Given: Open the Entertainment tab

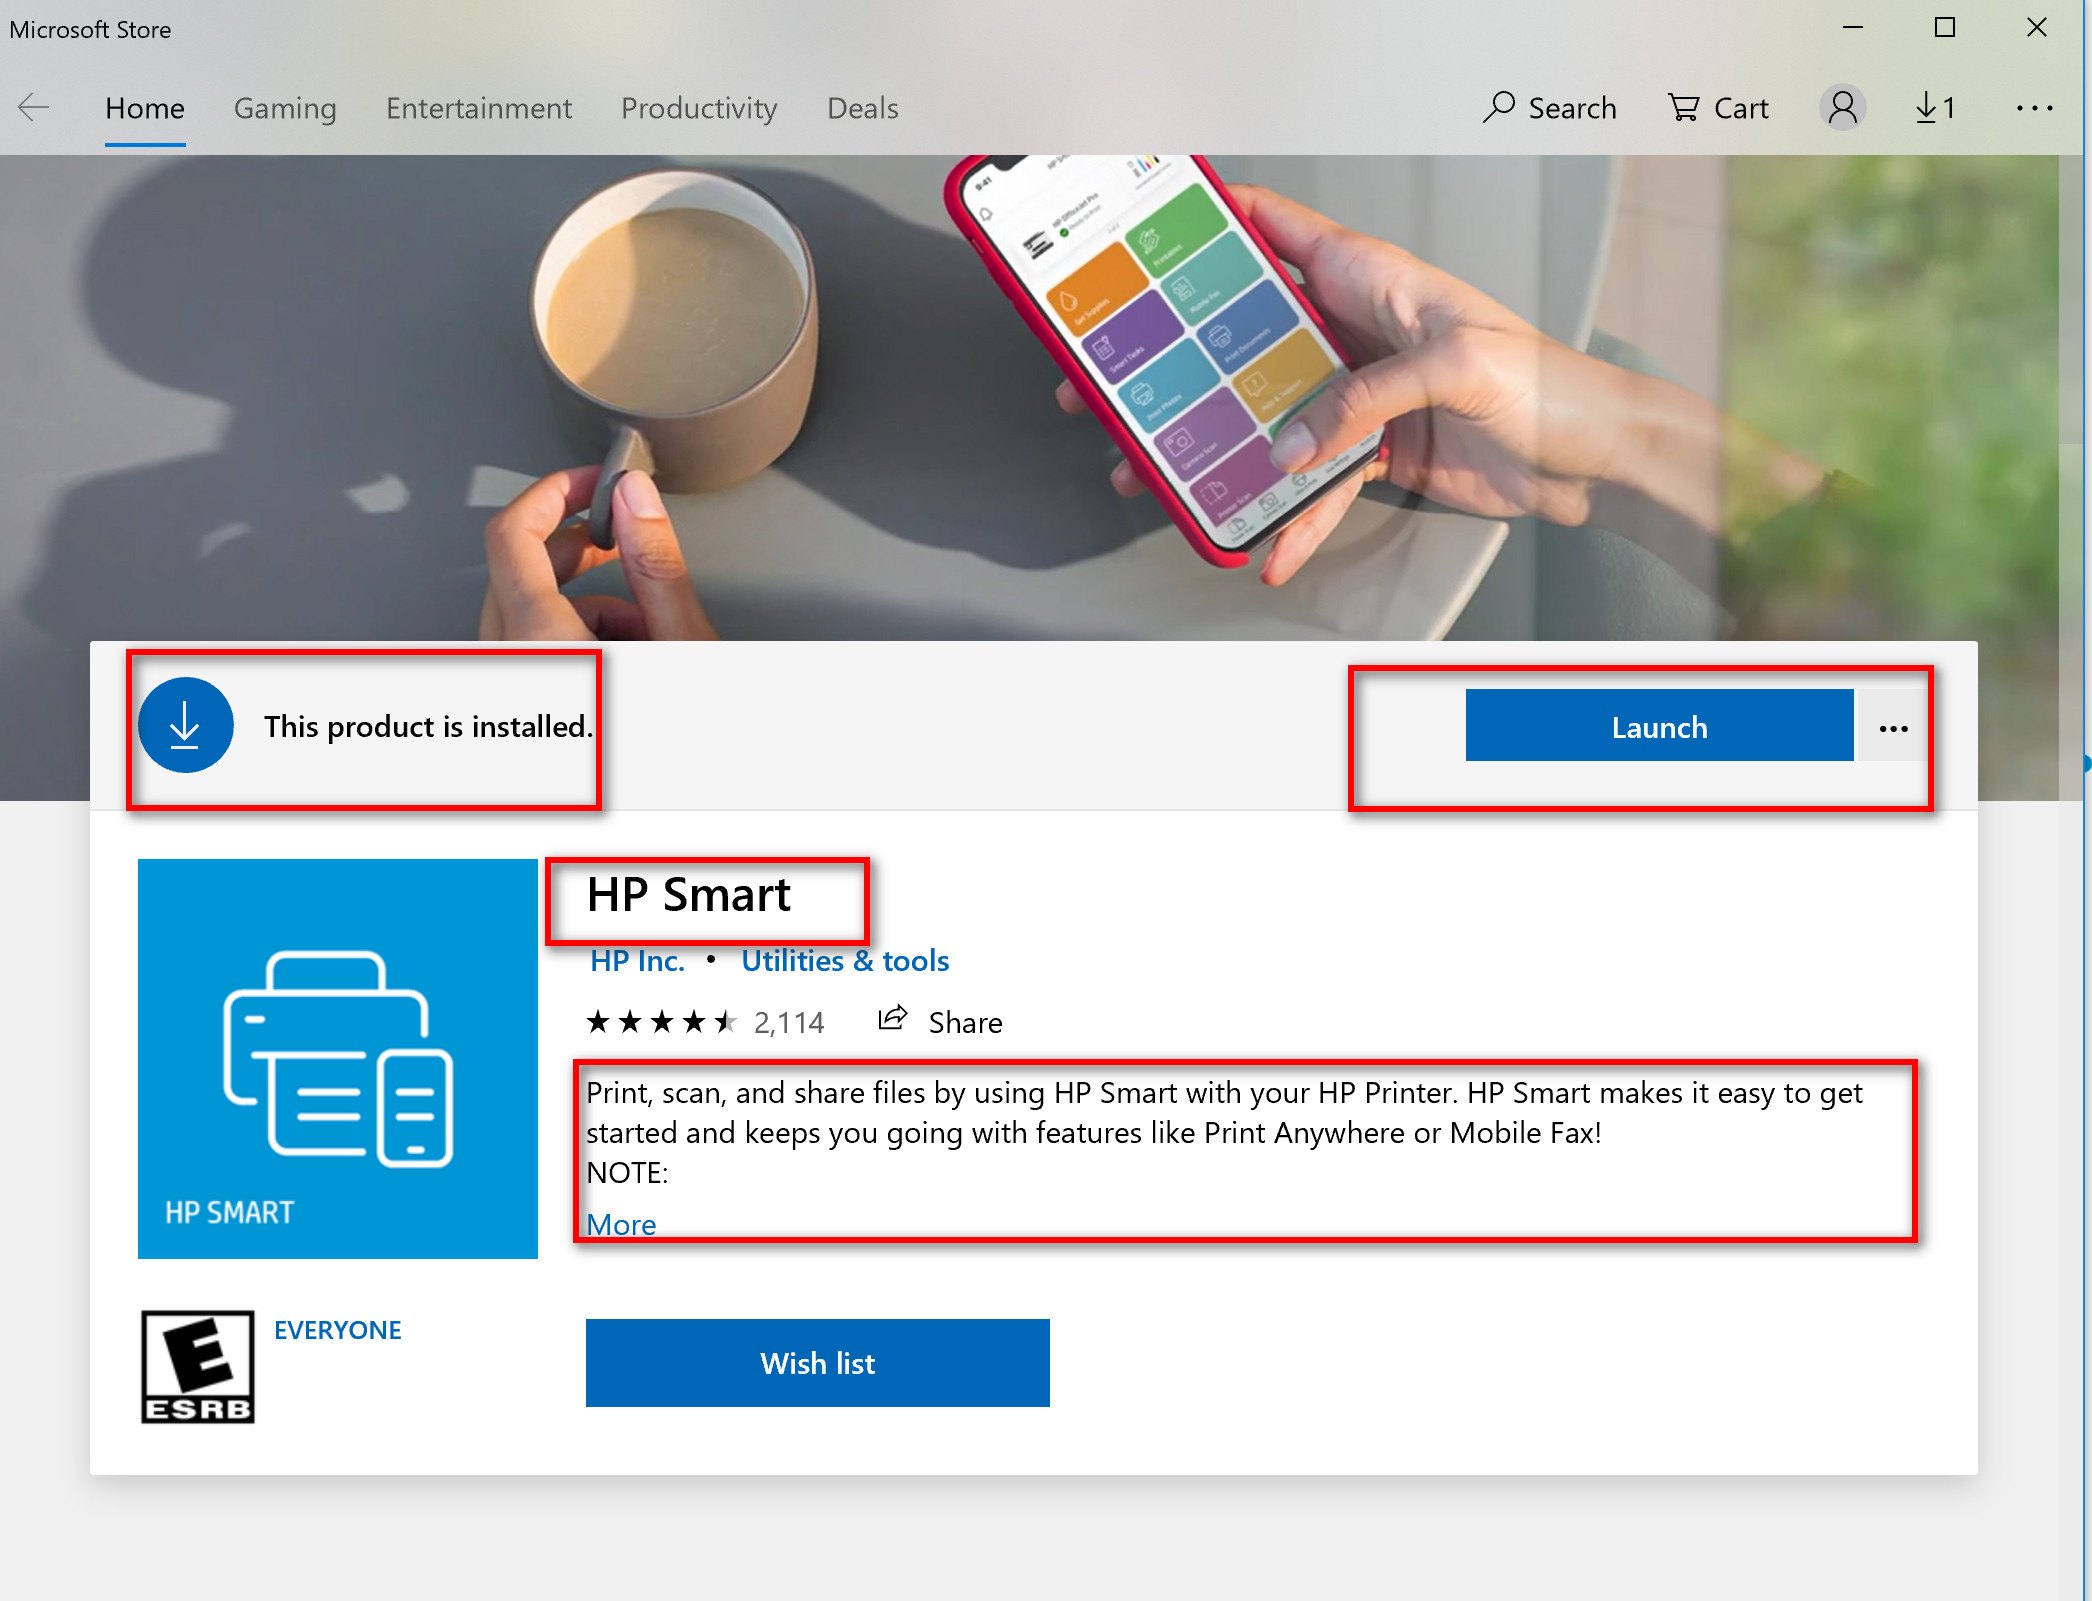Looking at the screenshot, I should [x=479, y=107].
